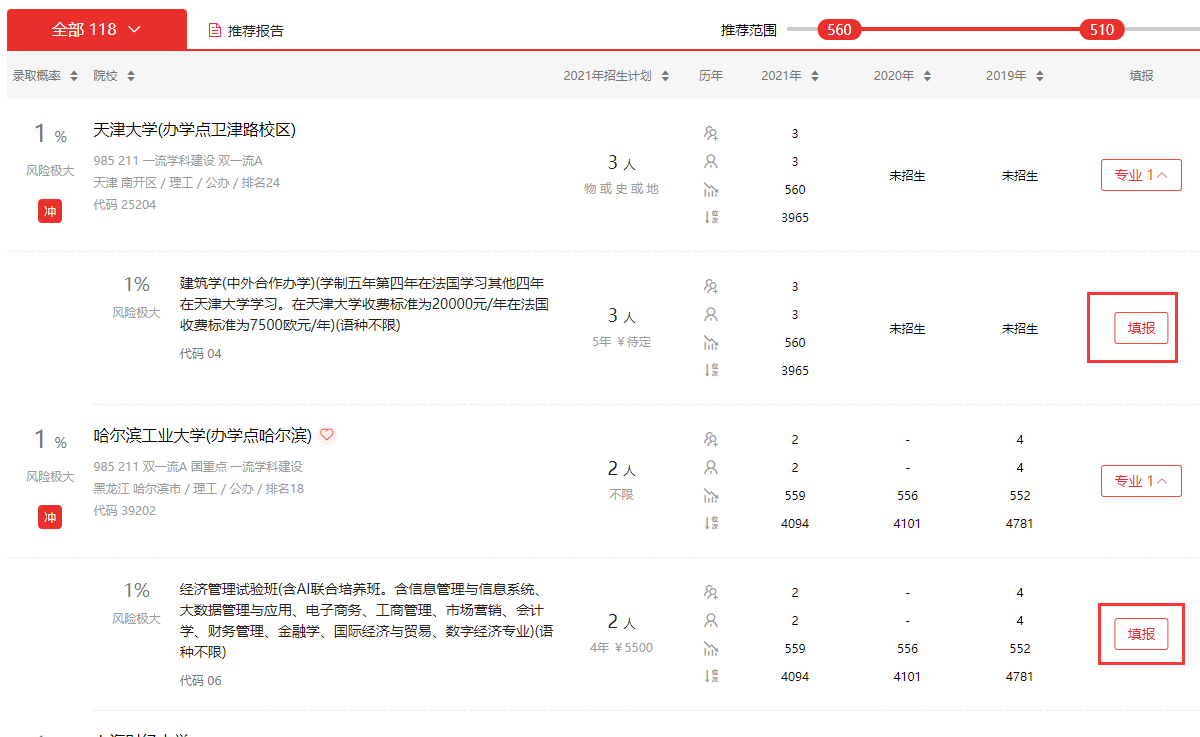Click 填报 column header text
1200x737 pixels.
[x=1141, y=76]
